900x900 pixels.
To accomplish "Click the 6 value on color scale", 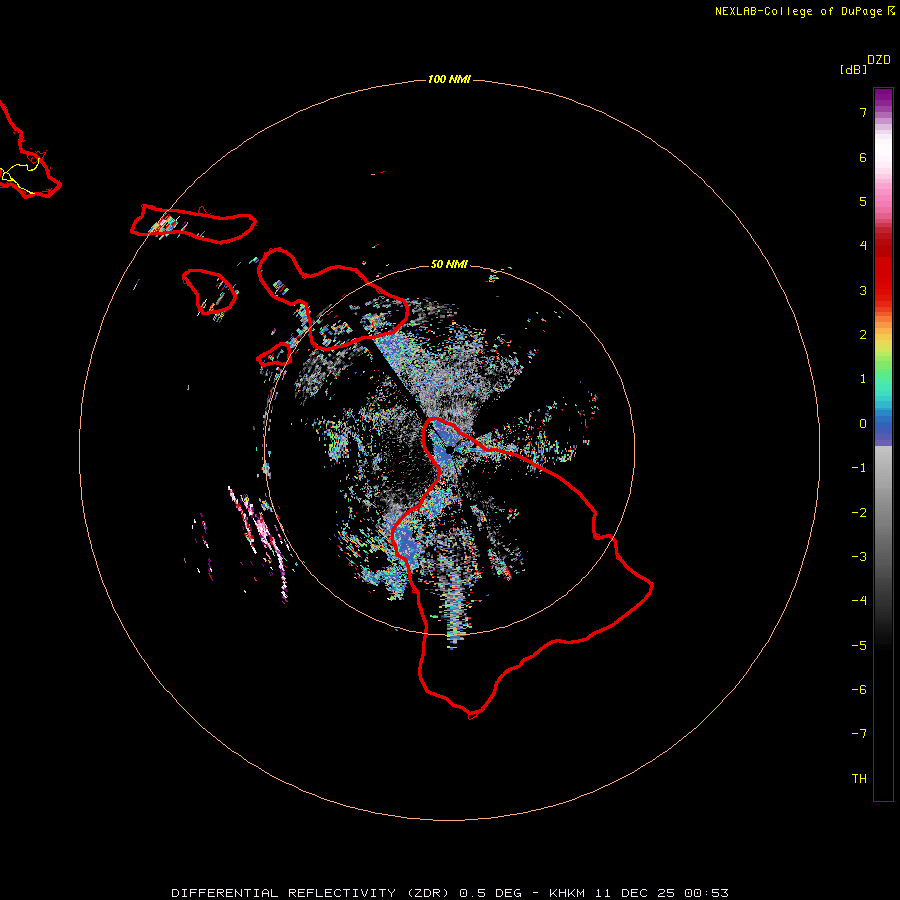I will click(863, 157).
